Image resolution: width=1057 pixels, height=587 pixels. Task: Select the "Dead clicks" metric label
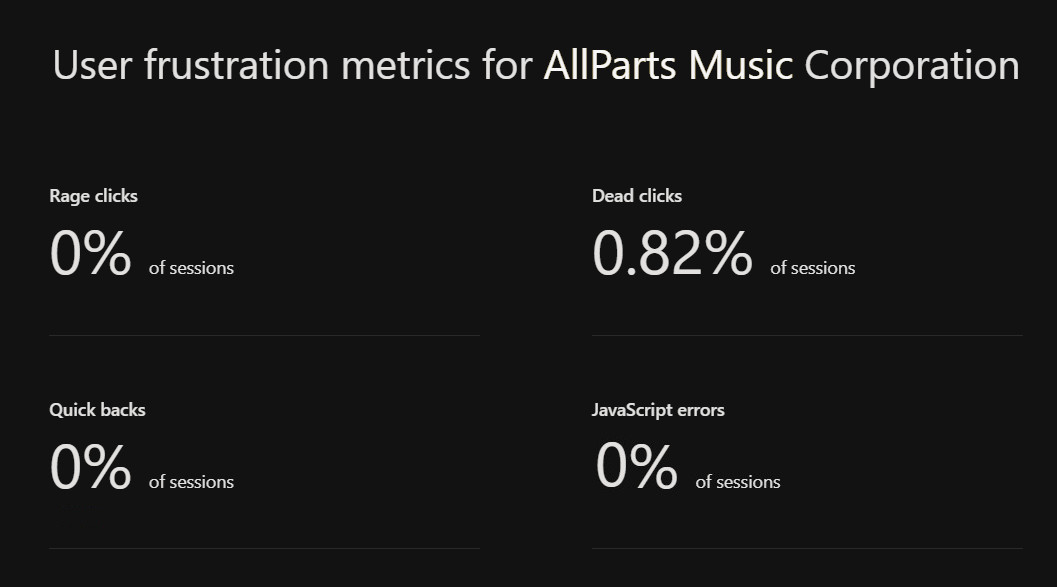point(637,196)
